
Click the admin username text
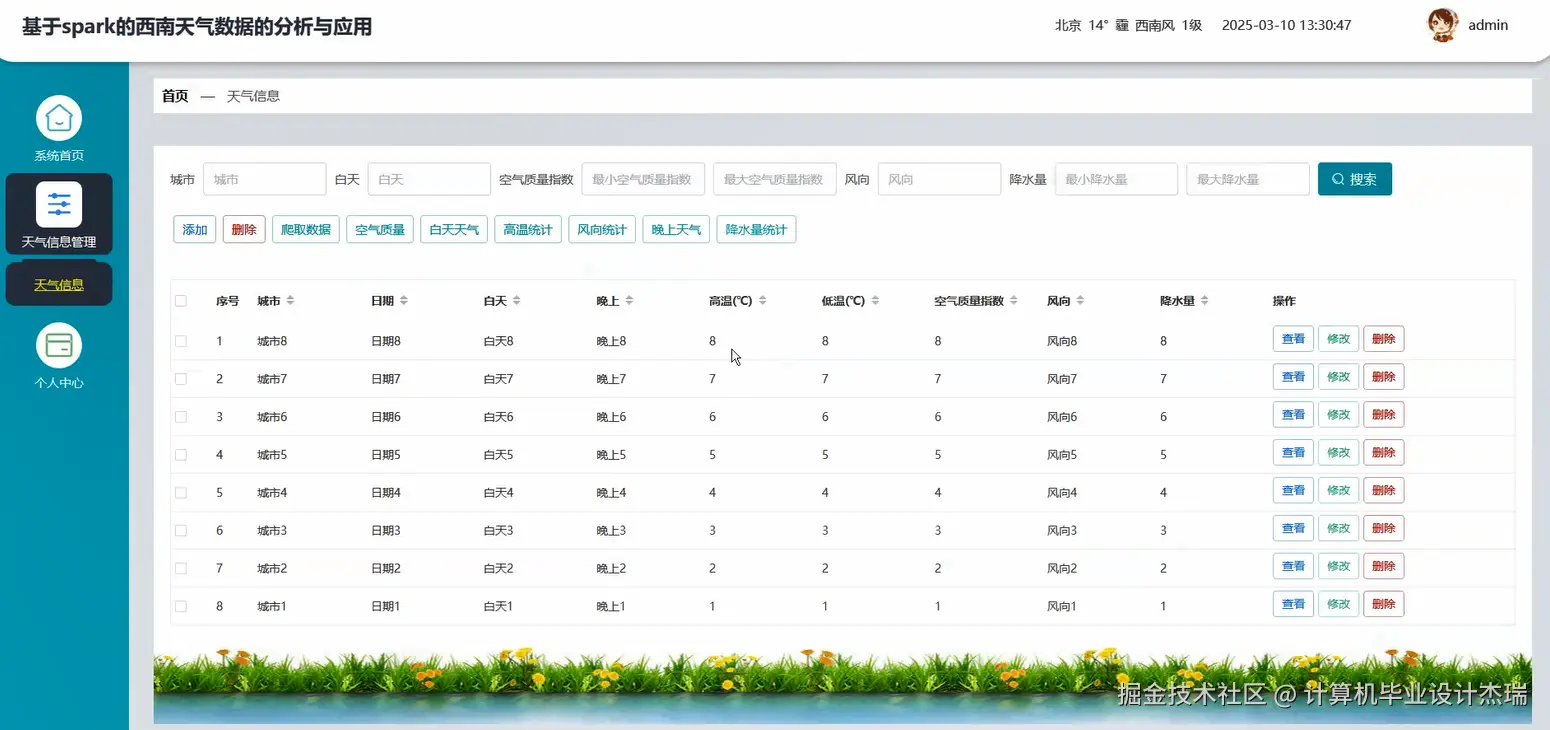click(x=1488, y=25)
